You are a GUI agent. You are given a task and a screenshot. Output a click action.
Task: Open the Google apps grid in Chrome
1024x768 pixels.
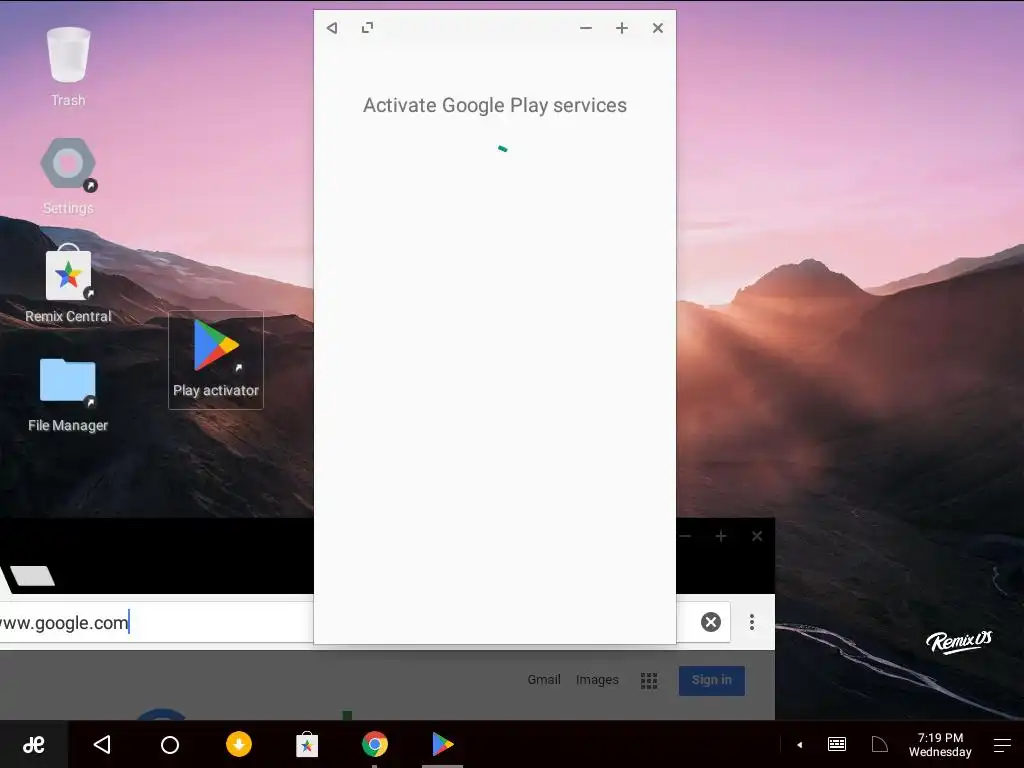648,680
